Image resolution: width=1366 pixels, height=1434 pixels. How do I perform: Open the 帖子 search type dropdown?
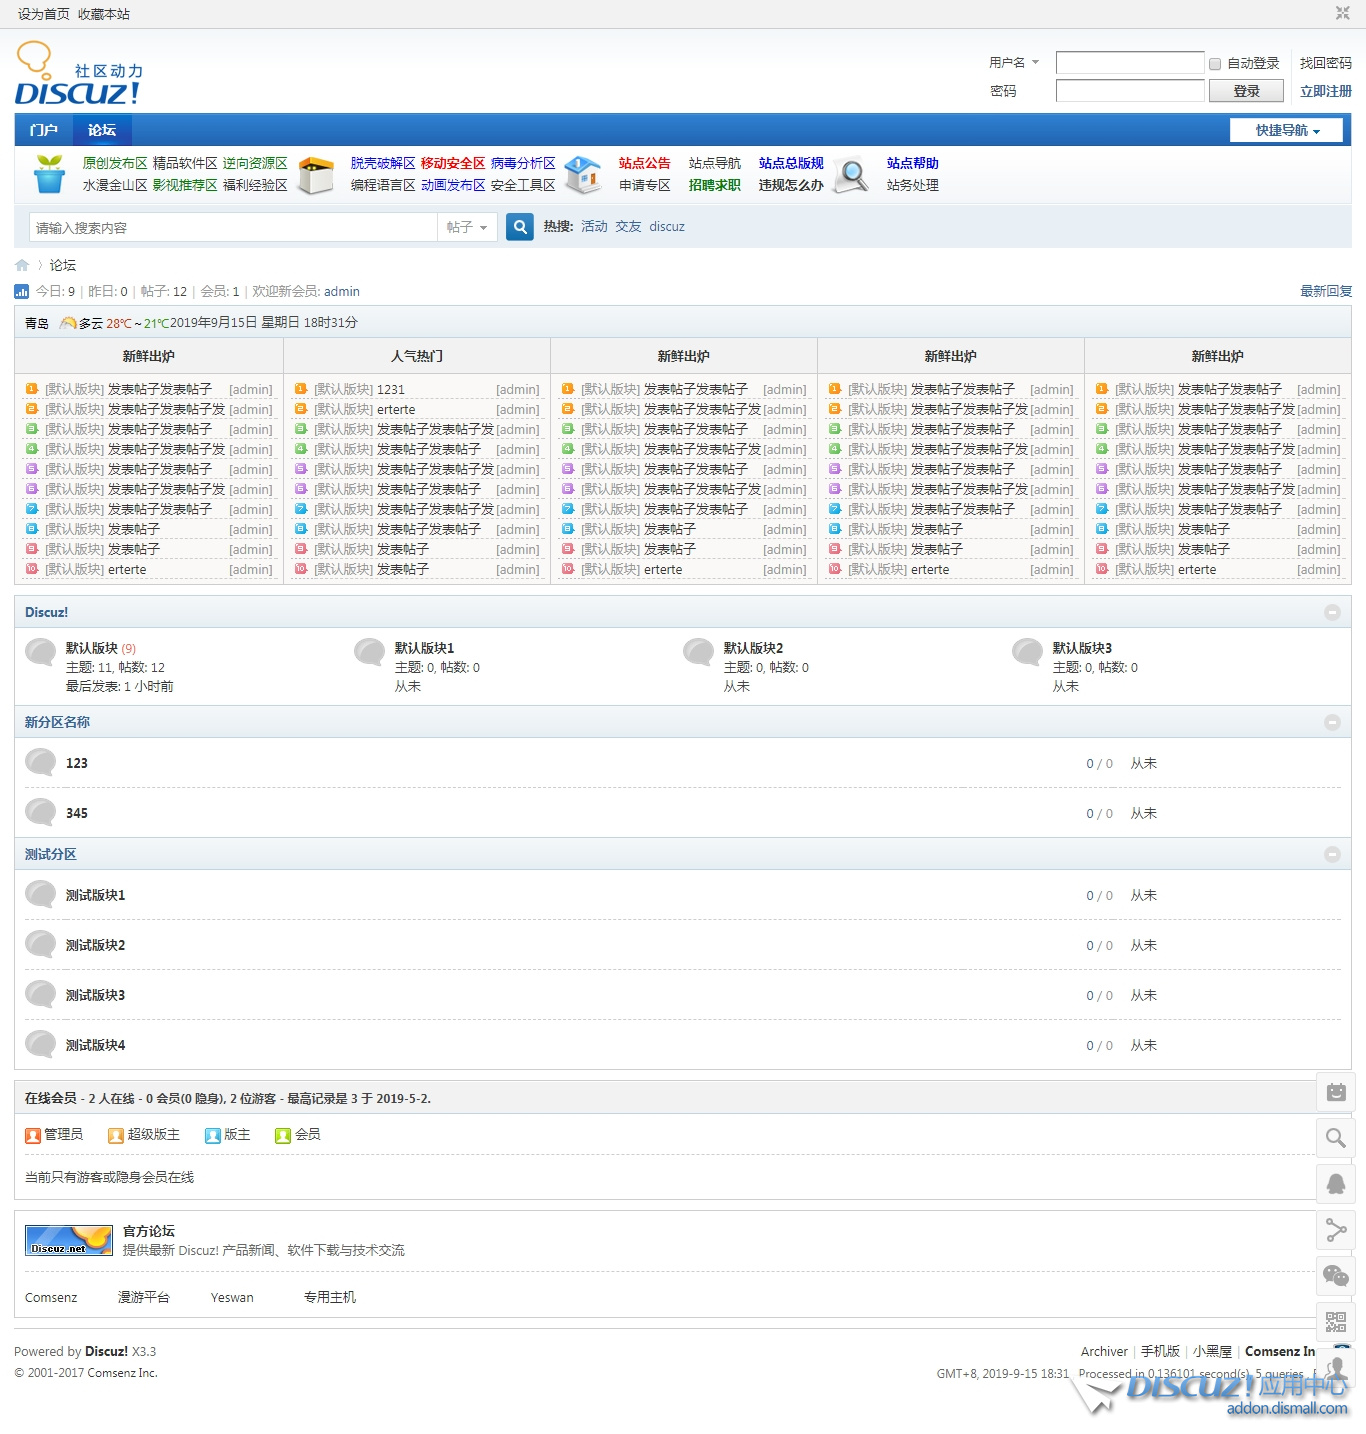(467, 228)
